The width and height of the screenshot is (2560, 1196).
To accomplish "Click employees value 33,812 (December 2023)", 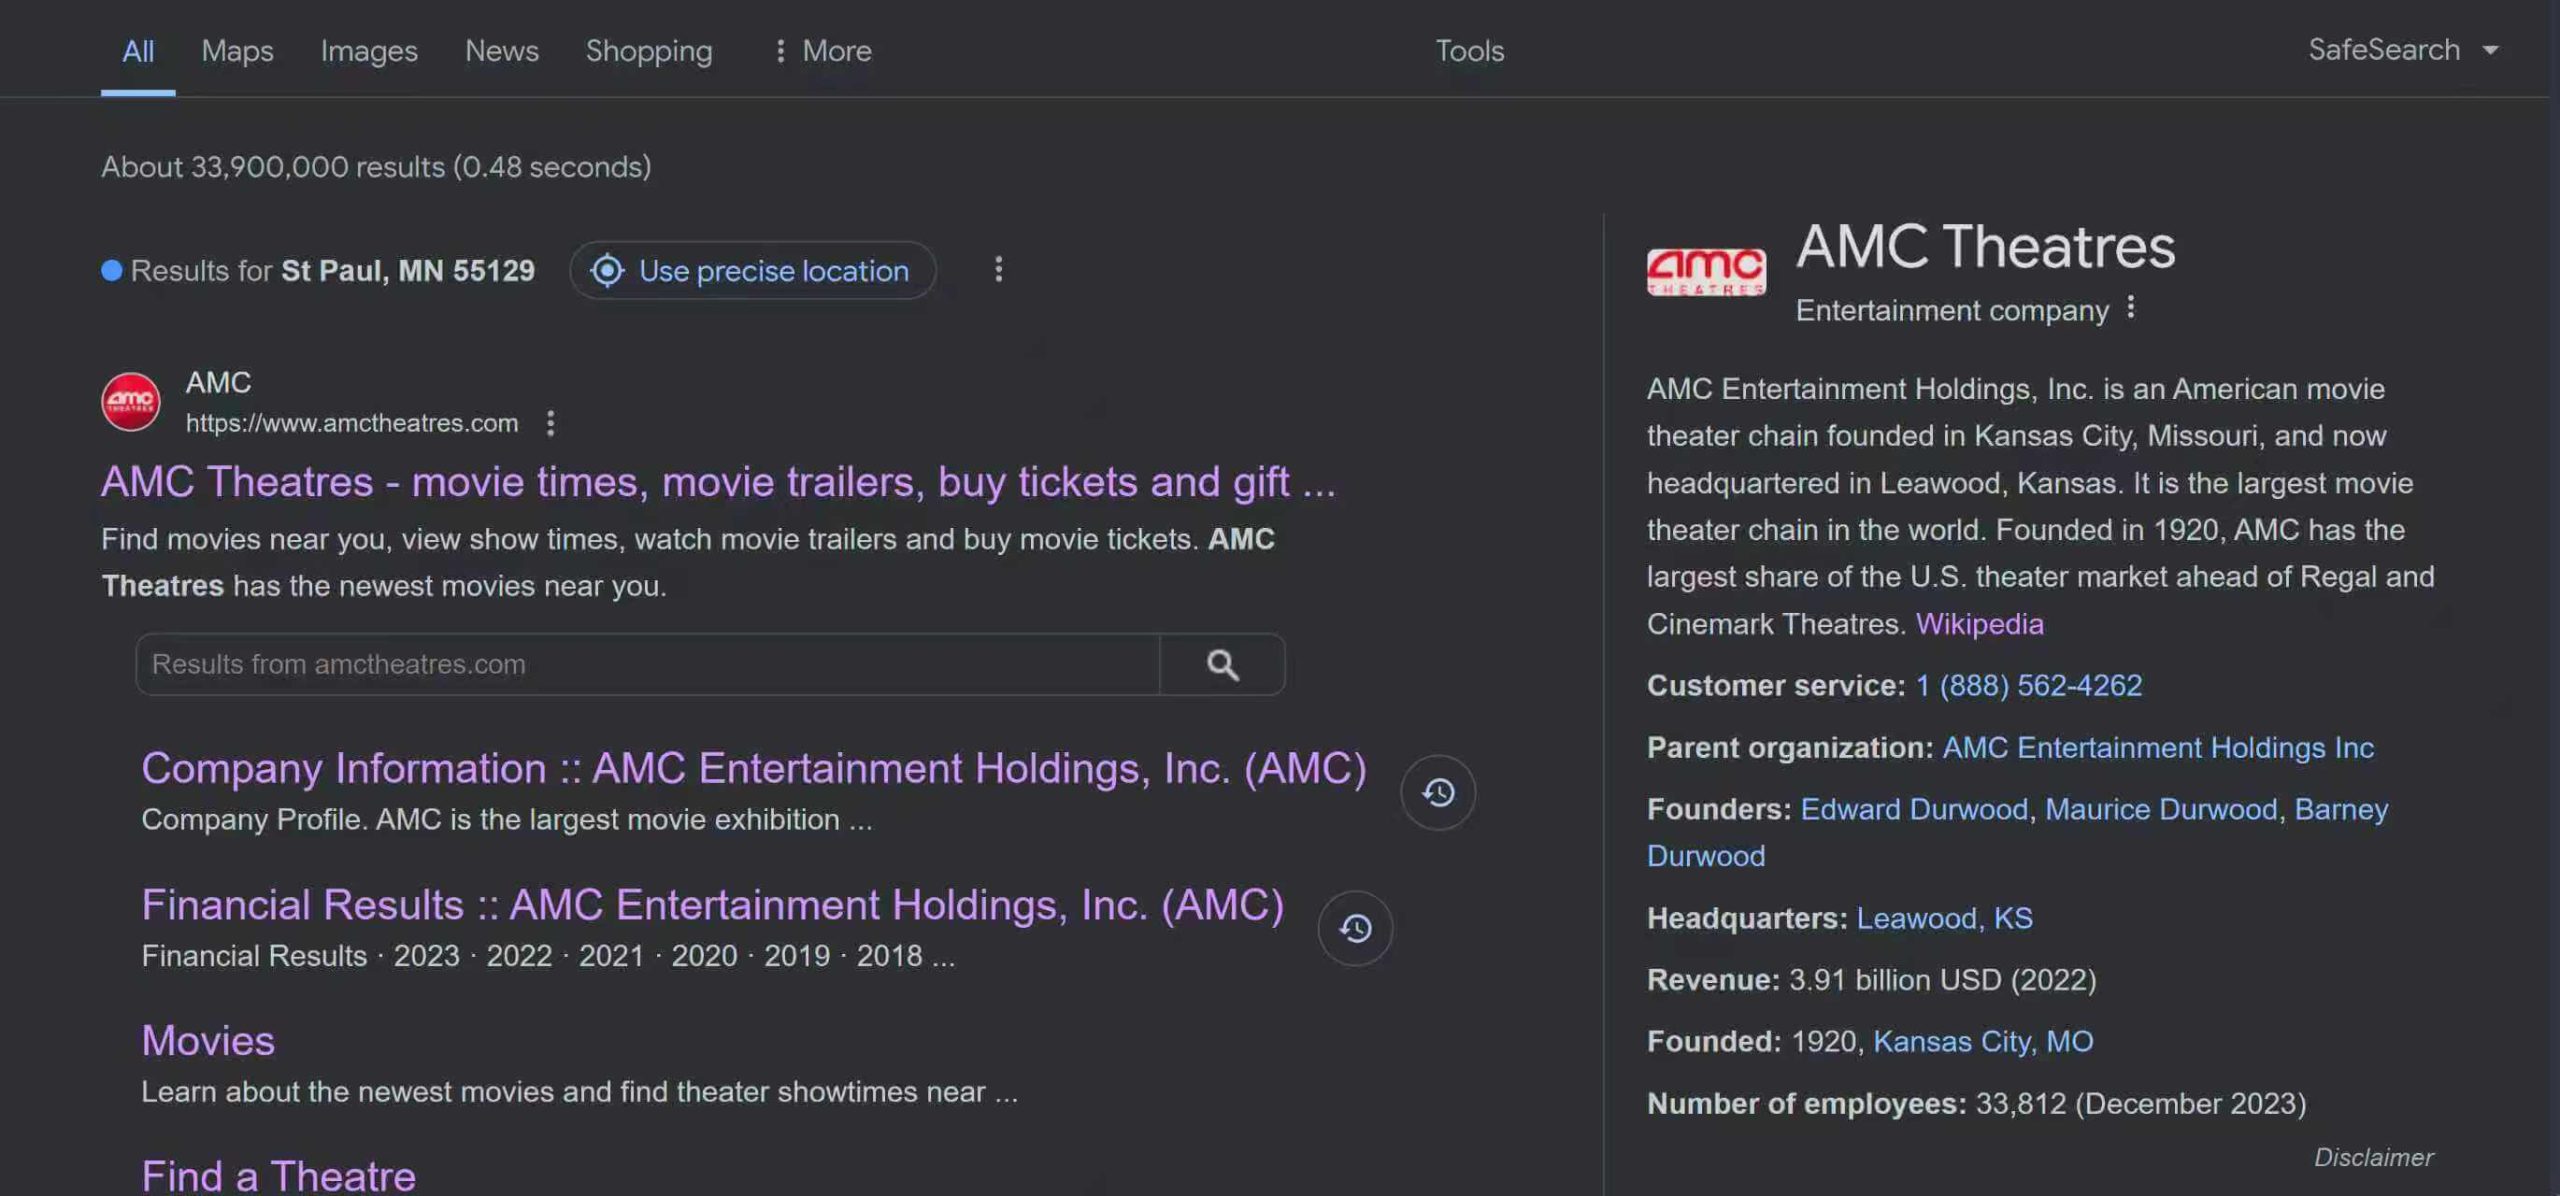I will [x=2141, y=1104].
